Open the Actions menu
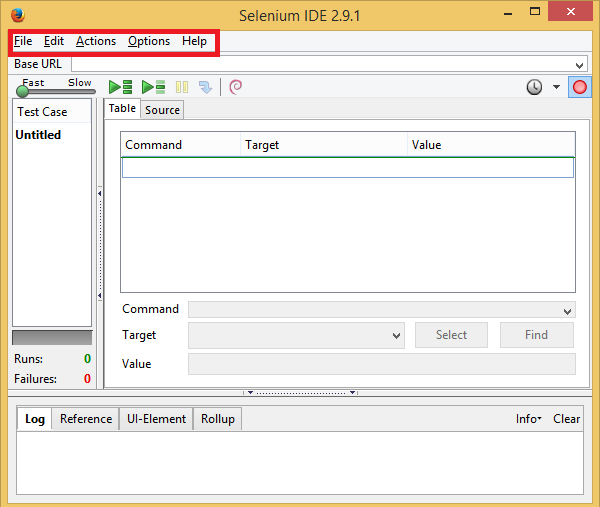Screen dimensions: 600x507 96,41
